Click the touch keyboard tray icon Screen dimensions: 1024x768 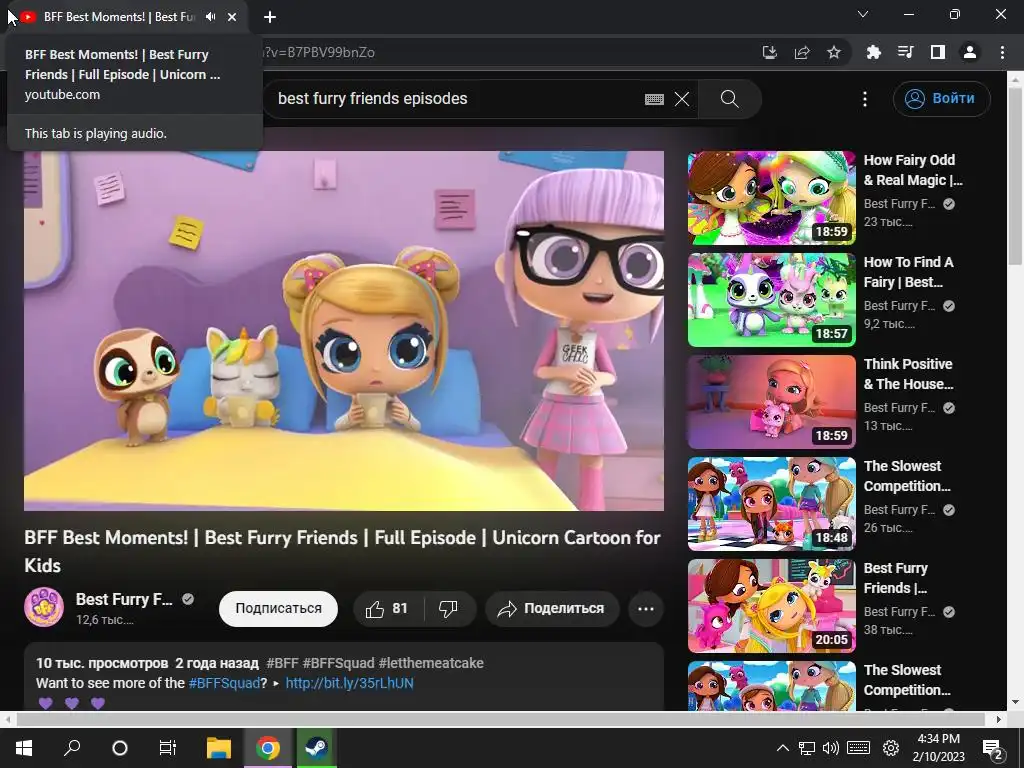(x=858, y=748)
